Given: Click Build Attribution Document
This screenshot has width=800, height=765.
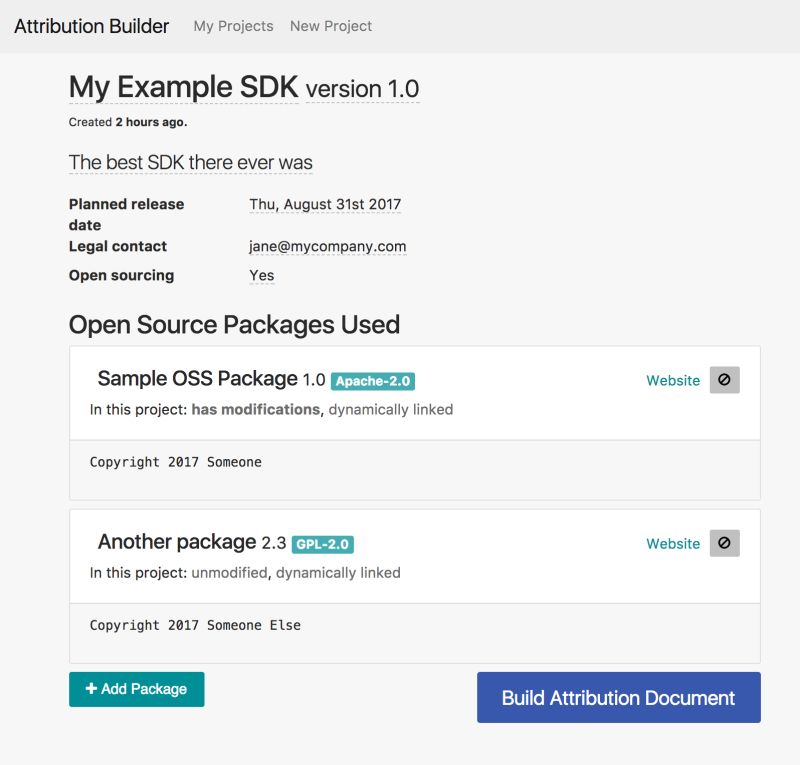Looking at the screenshot, I should click(618, 697).
